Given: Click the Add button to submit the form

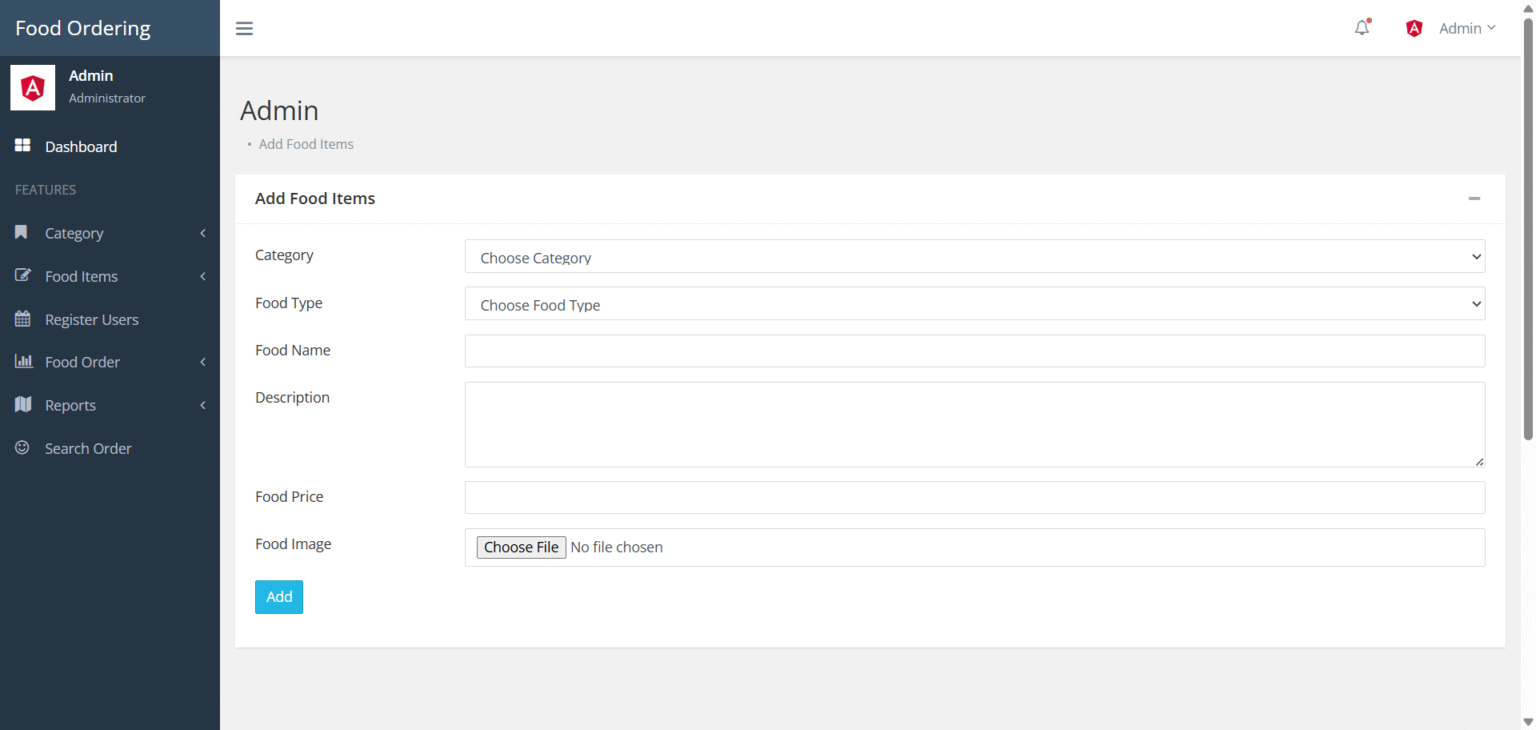Looking at the screenshot, I should tap(278, 597).
